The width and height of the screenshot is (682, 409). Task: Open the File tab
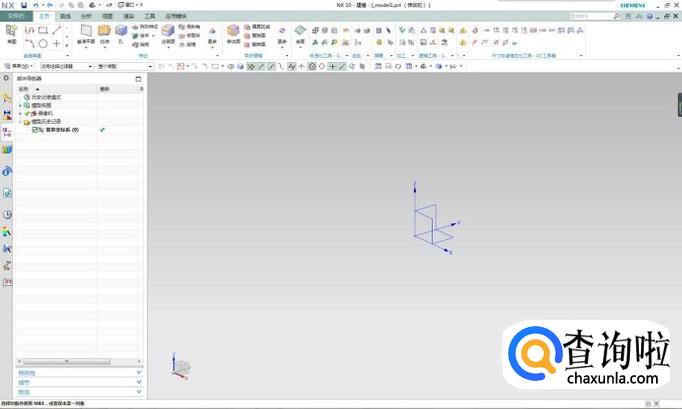(16, 16)
